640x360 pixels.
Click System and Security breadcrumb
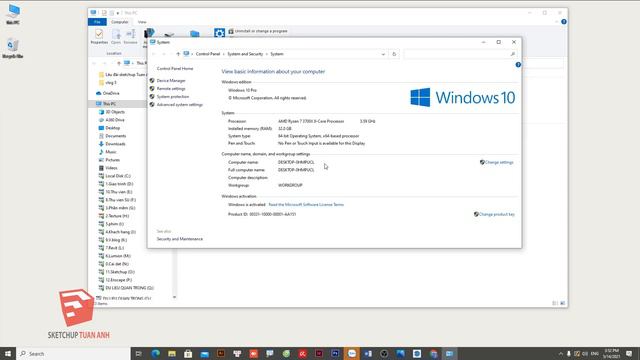click(x=245, y=54)
